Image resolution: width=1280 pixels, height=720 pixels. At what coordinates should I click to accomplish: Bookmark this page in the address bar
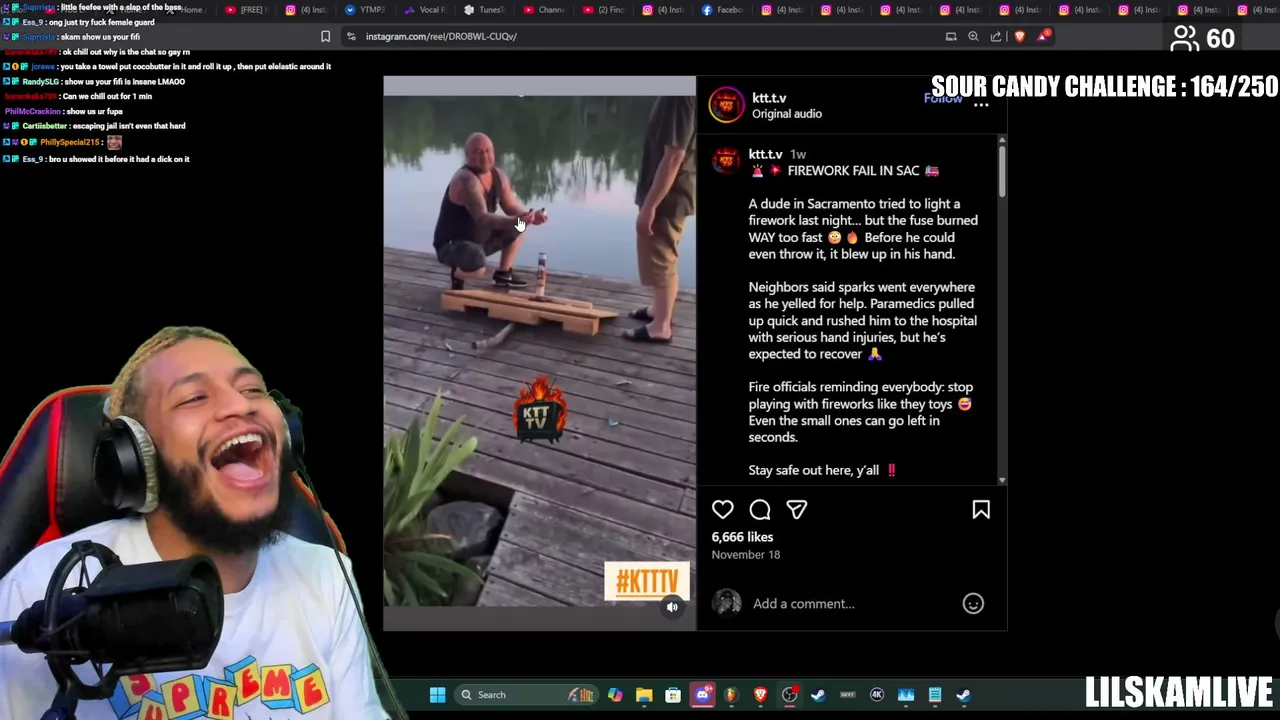[x=325, y=36]
